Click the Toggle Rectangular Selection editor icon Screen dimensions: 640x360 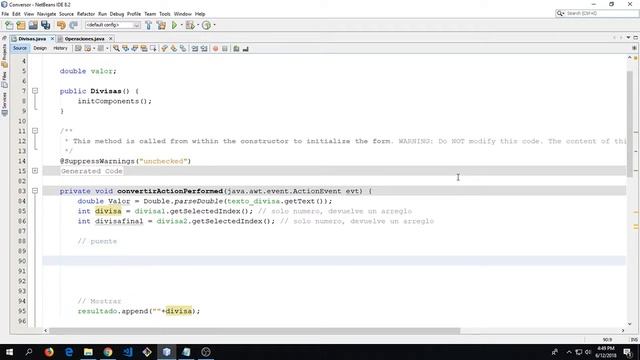click(x=153, y=49)
